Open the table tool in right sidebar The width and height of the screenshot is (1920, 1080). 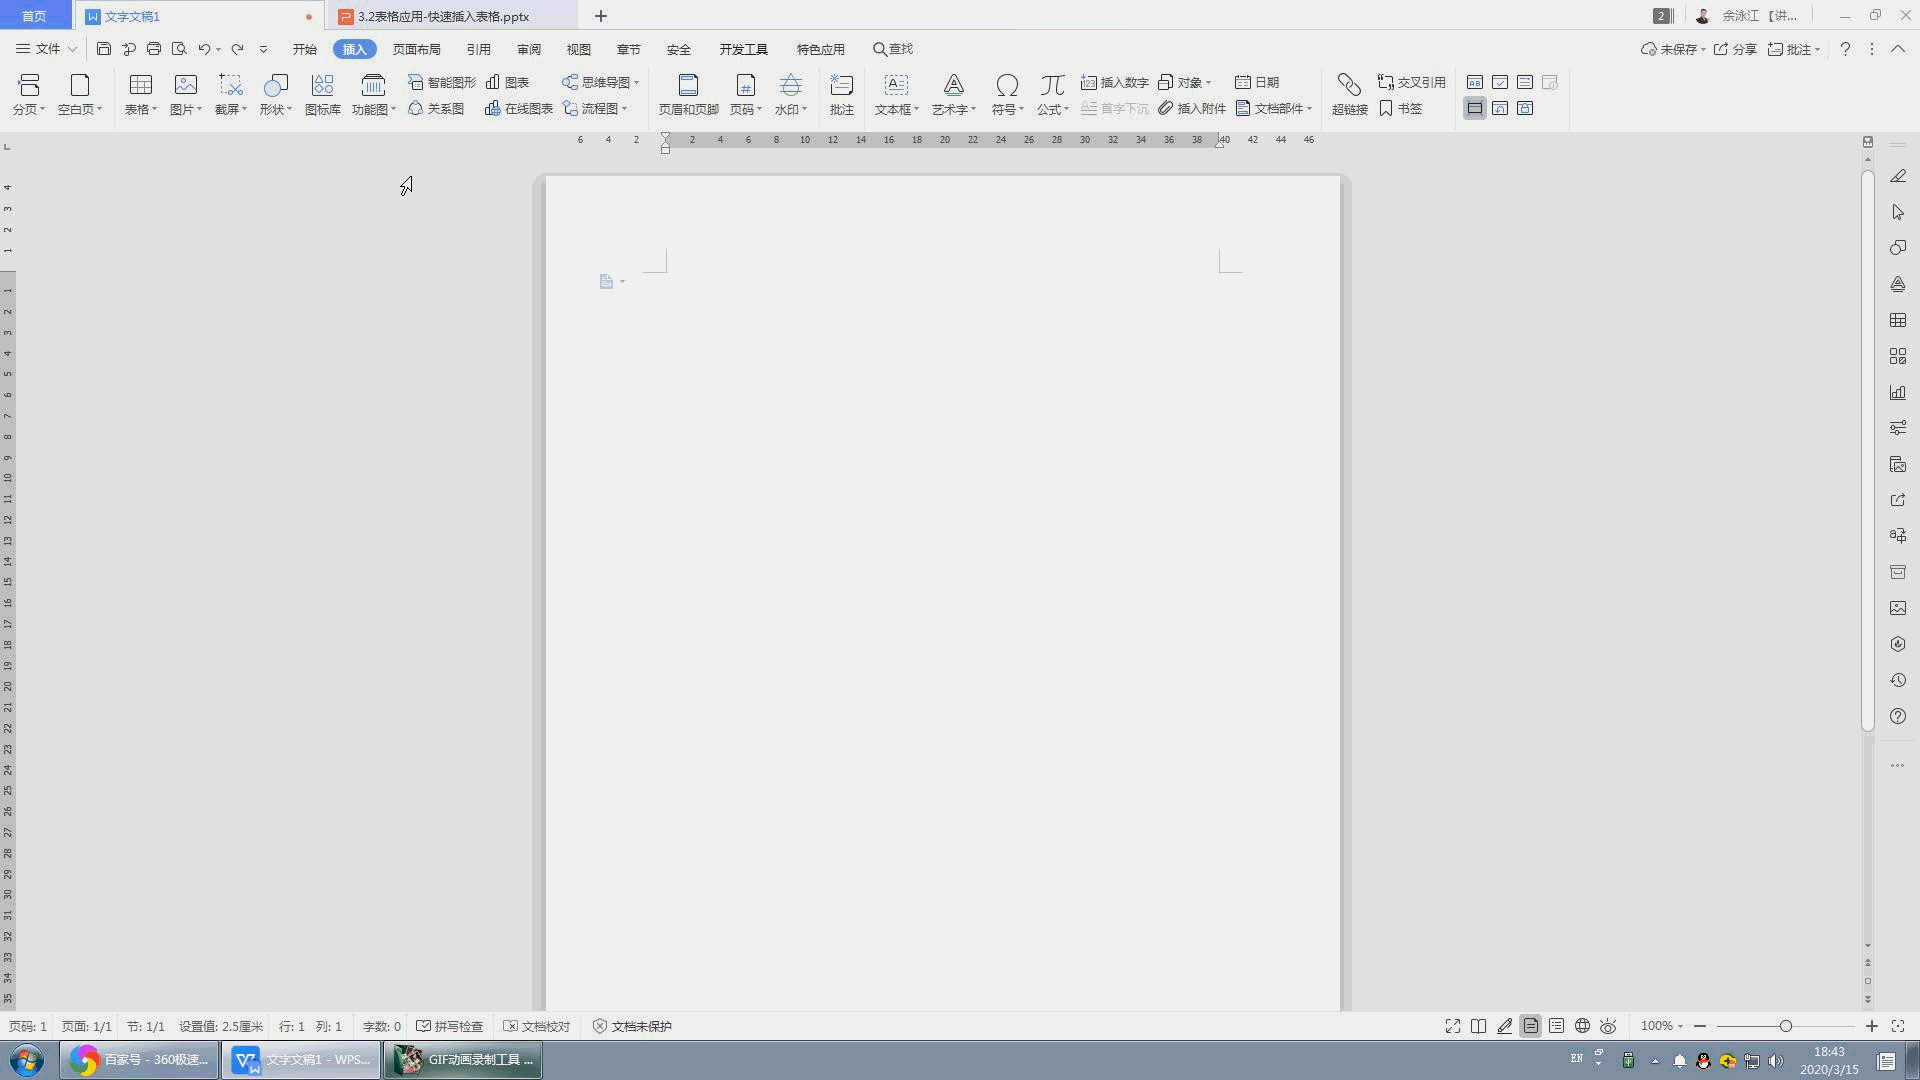click(x=1897, y=320)
